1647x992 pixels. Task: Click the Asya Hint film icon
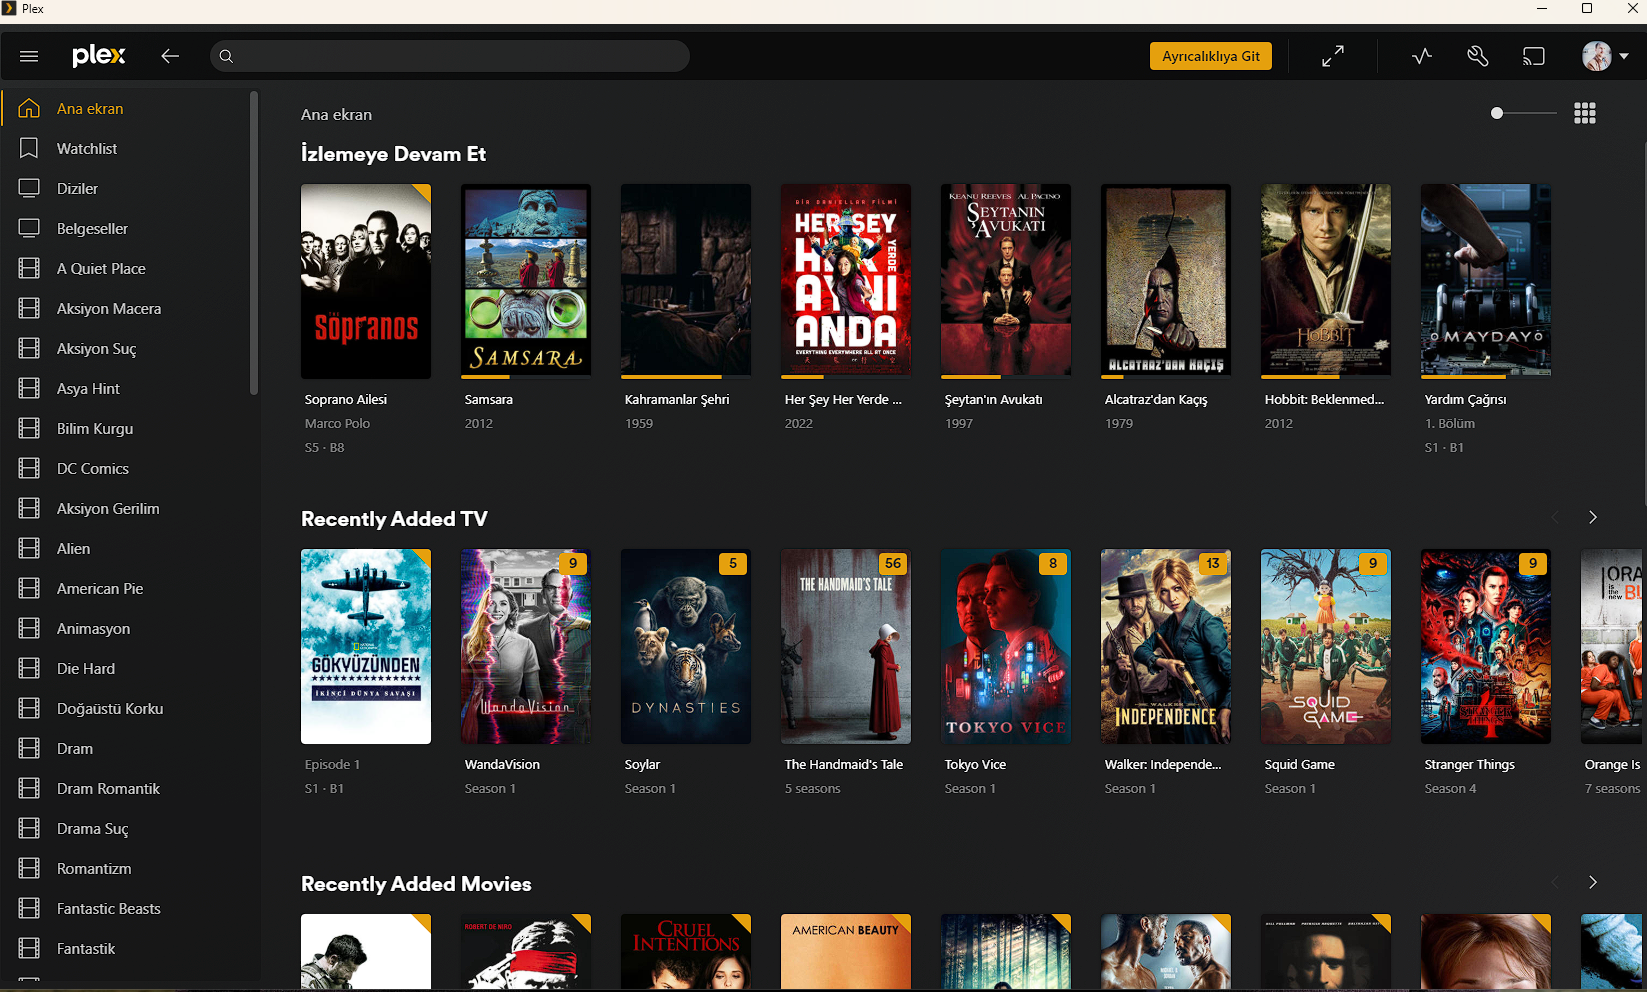(x=29, y=388)
